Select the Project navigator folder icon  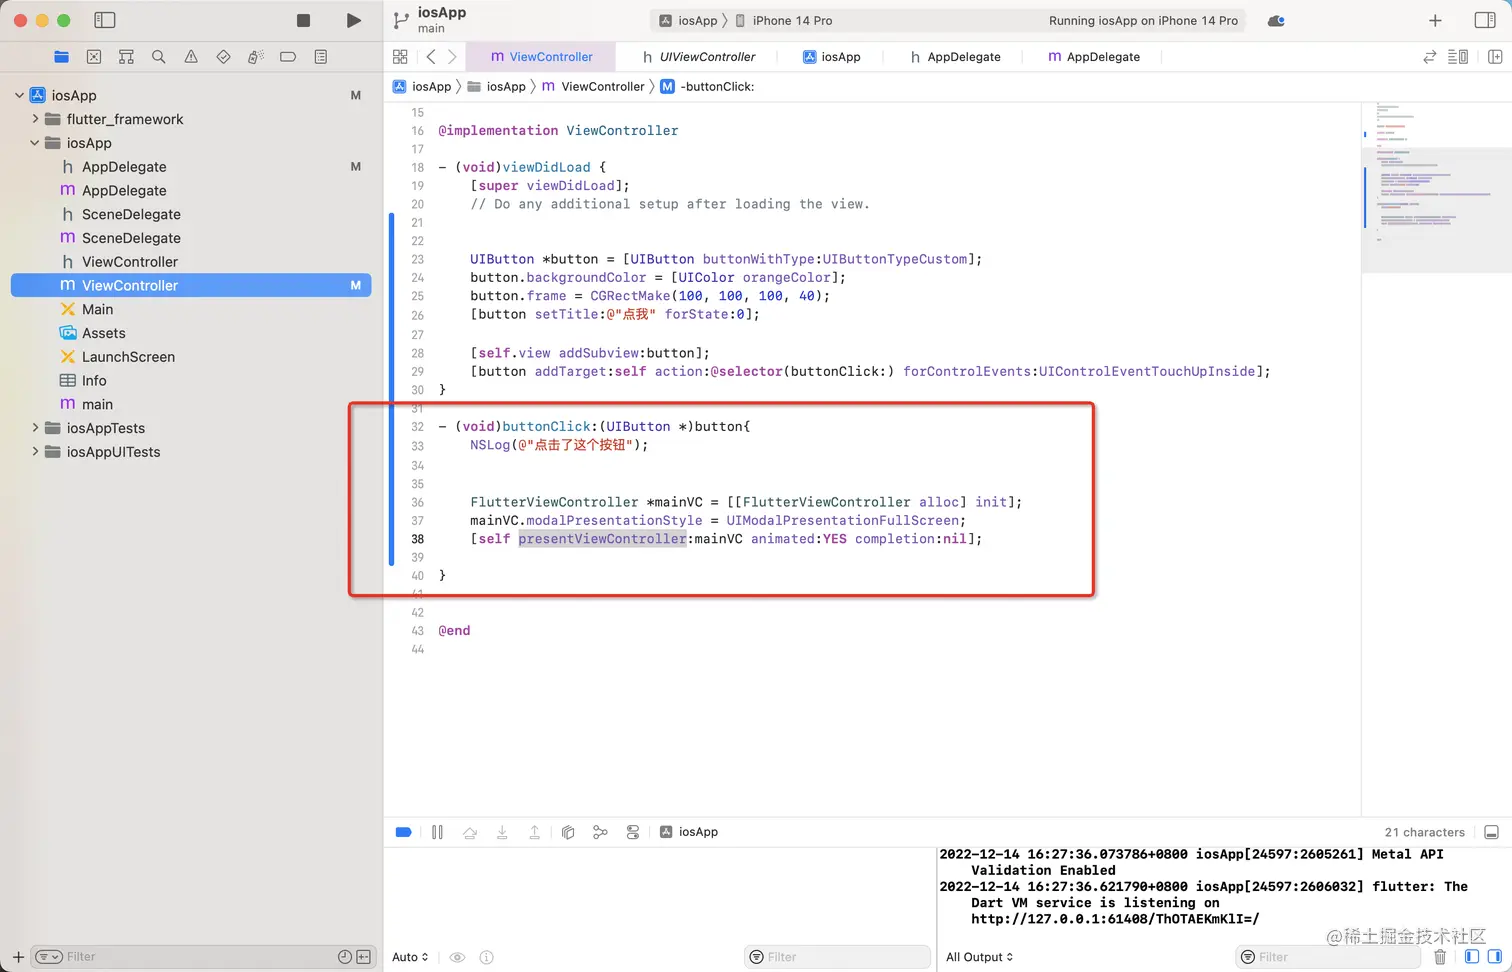(62, 57)
